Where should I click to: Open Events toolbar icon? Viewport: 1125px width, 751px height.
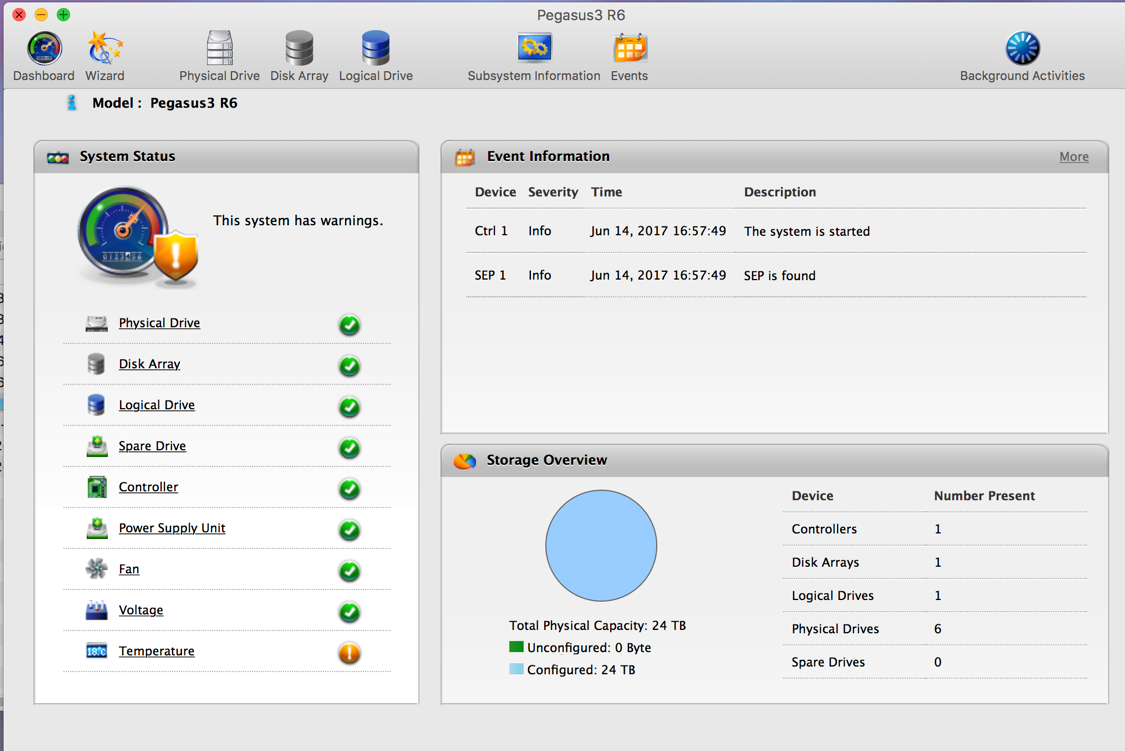coord(629,56)
